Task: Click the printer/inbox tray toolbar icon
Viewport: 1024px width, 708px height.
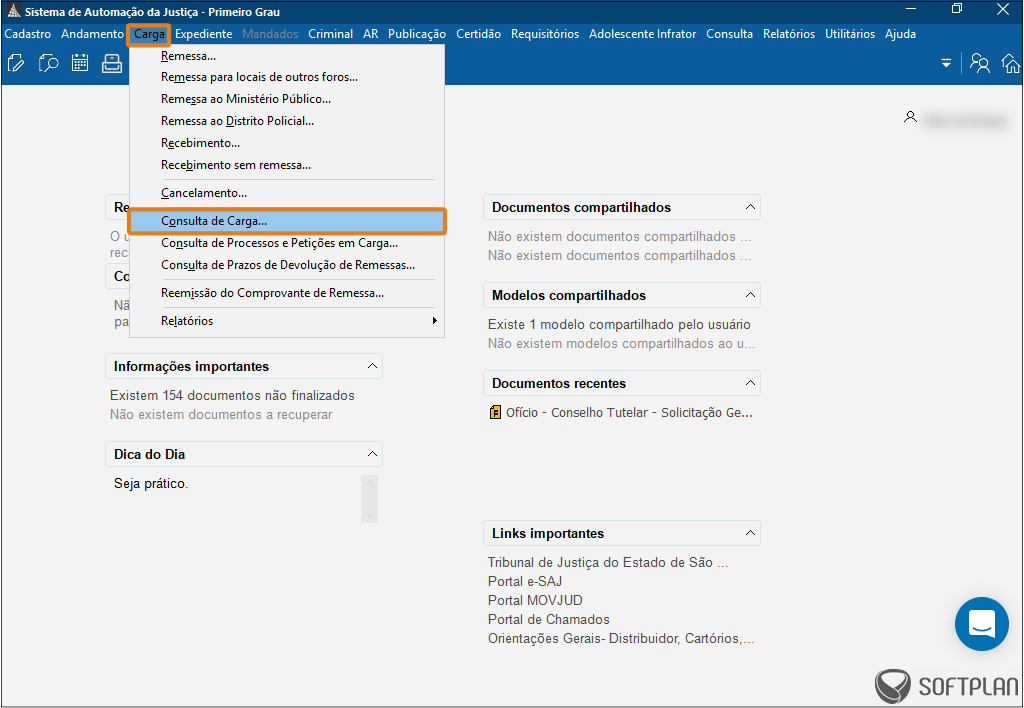Action: coord(112,63)
